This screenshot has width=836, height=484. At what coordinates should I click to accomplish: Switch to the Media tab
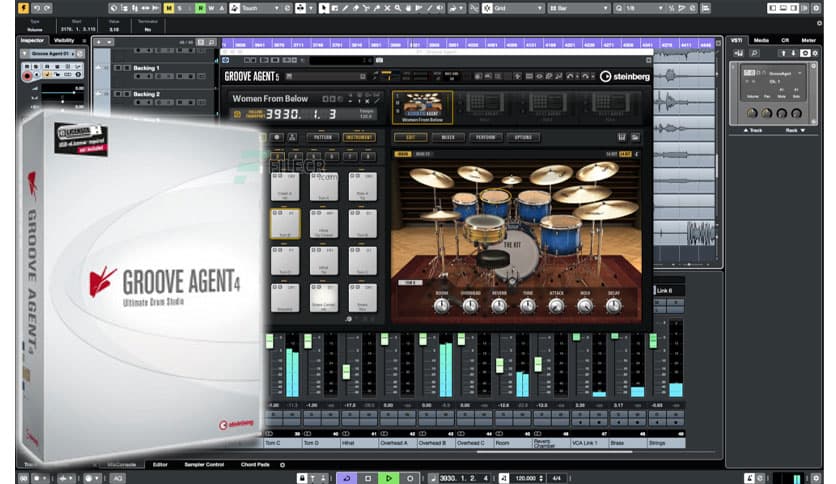point(761,40)
